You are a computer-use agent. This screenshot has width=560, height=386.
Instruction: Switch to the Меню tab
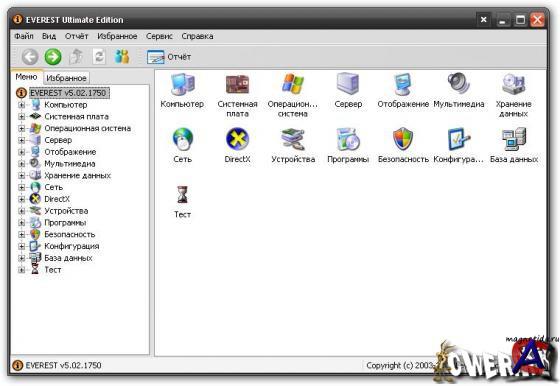click(x=26, y=77)
